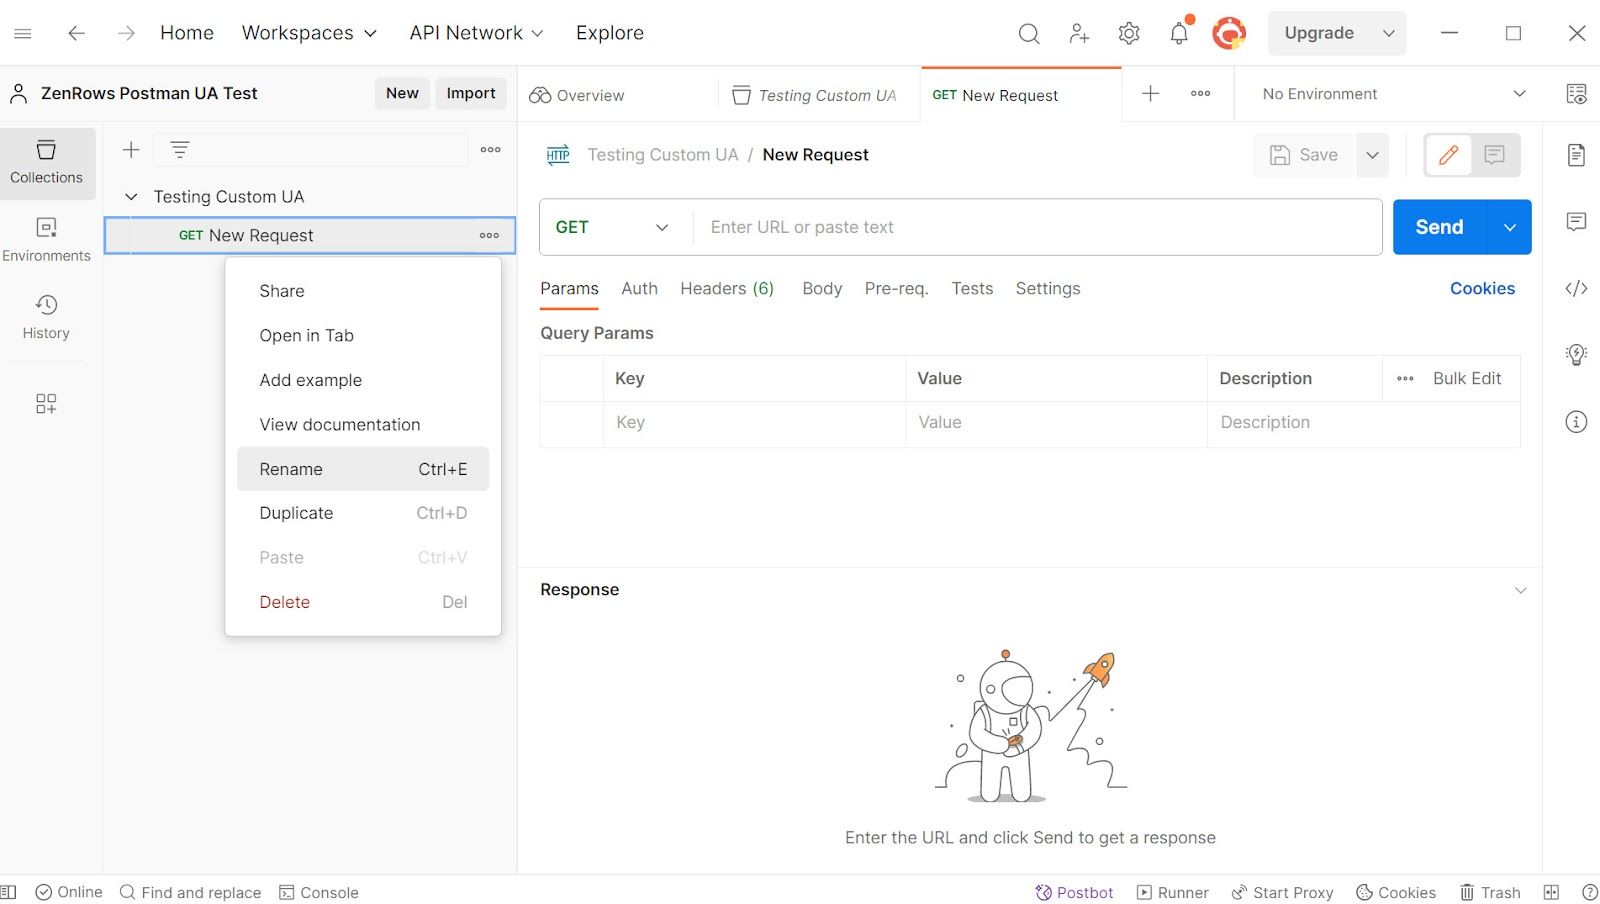This screenshot has width=1600, height=904.
Task: Click the Send button
Action: pos(1439,227)
